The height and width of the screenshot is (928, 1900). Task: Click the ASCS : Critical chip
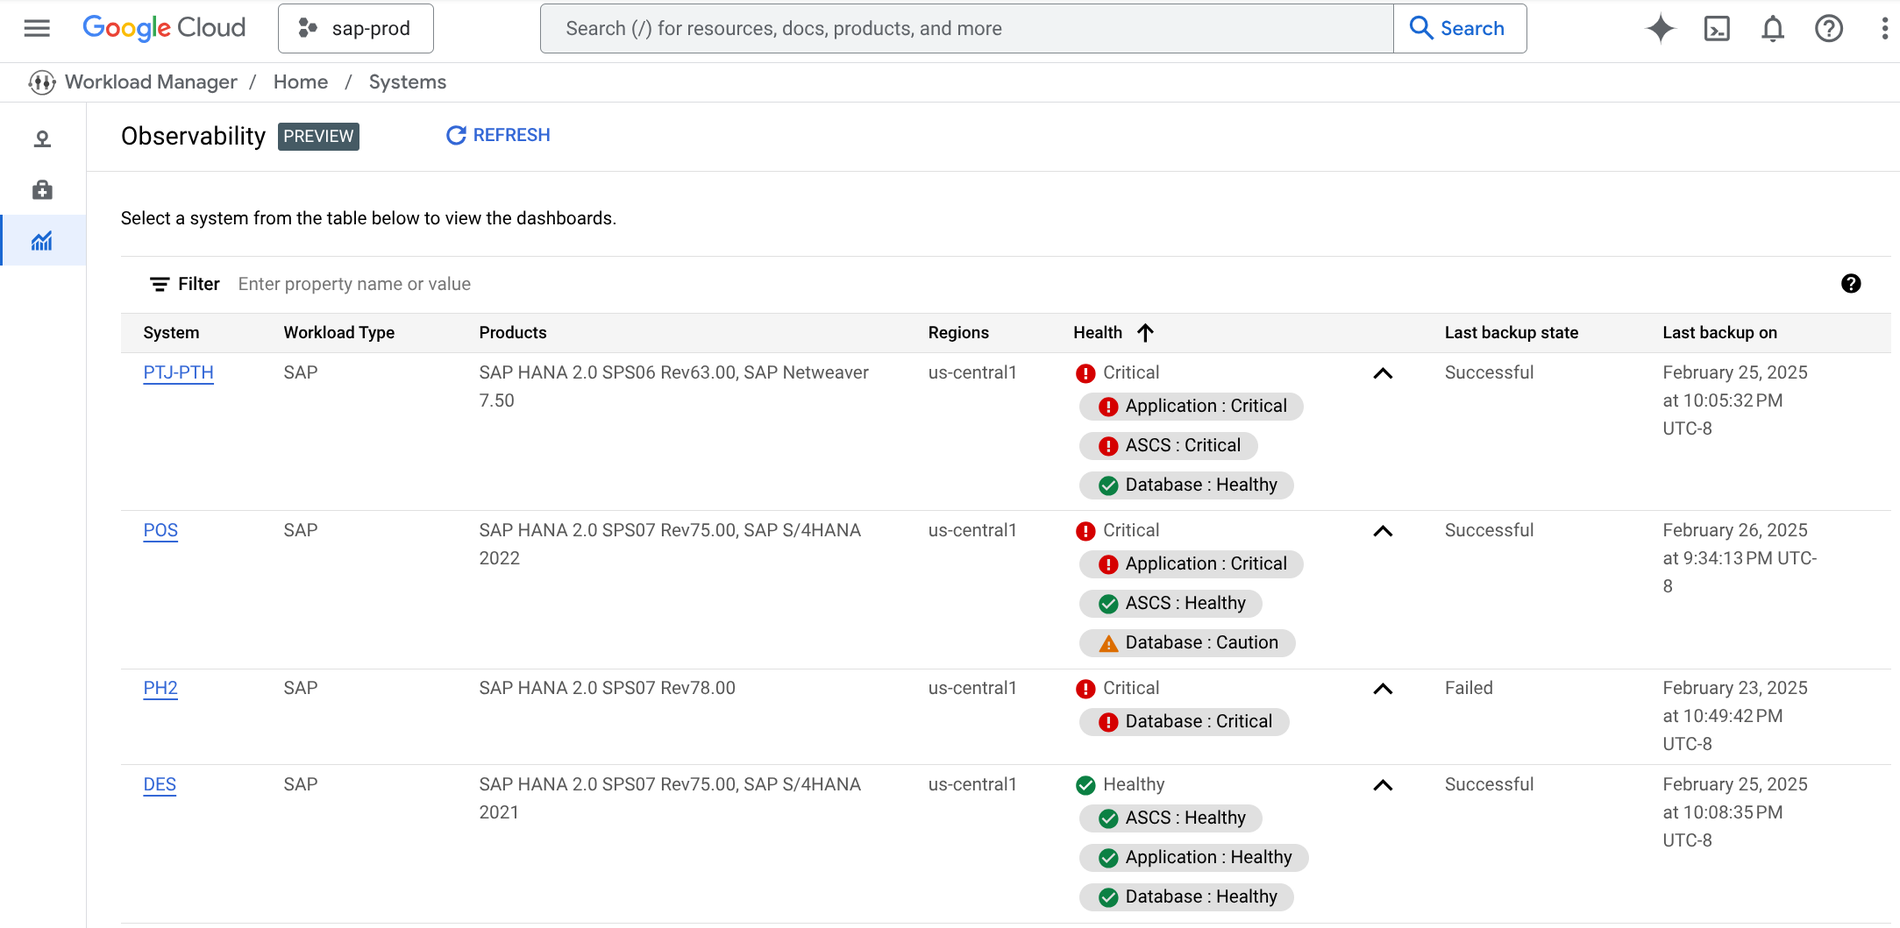tap(1168, 446)
